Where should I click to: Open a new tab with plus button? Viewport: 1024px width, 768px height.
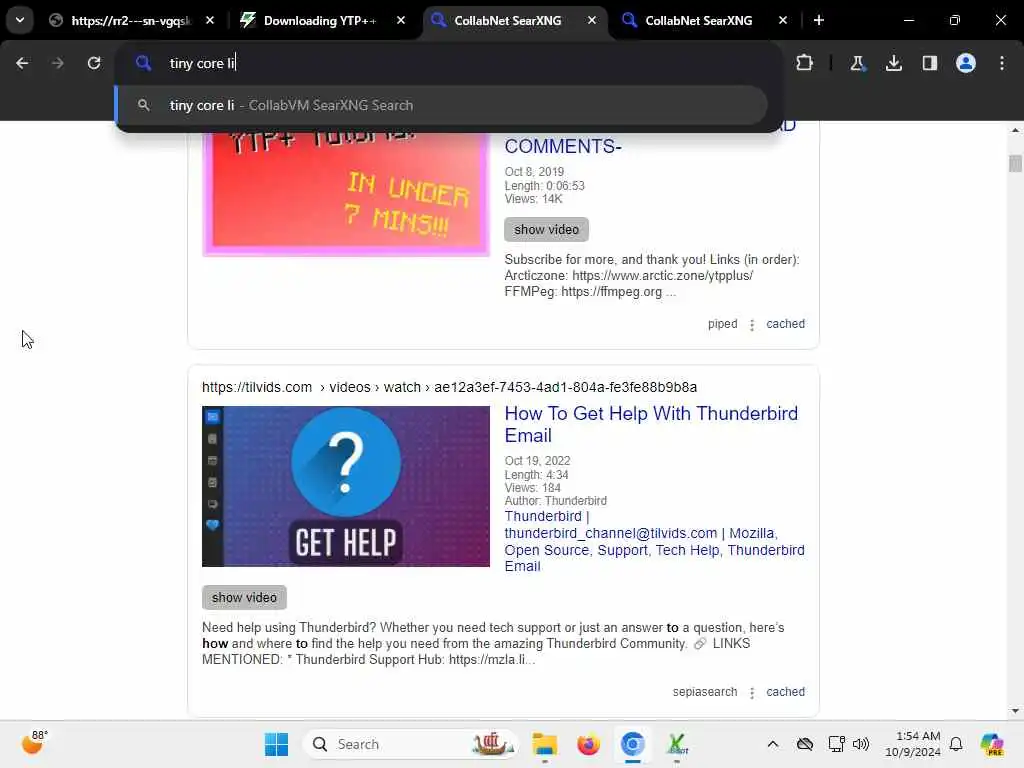pyautogui.click(x=818, y=20)
